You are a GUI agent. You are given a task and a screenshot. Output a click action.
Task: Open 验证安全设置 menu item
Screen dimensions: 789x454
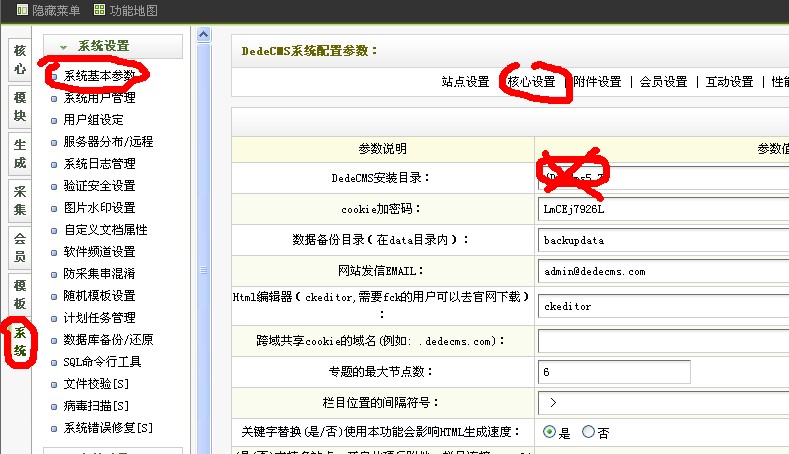click(99, 186)
